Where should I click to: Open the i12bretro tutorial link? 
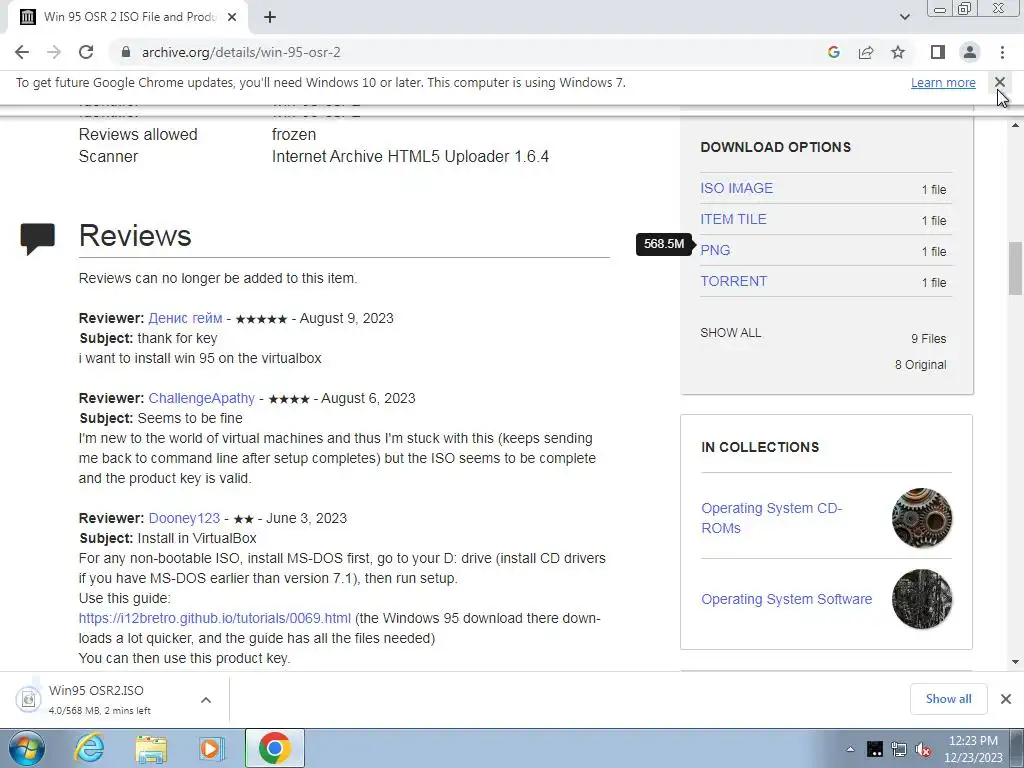[214, 618]
